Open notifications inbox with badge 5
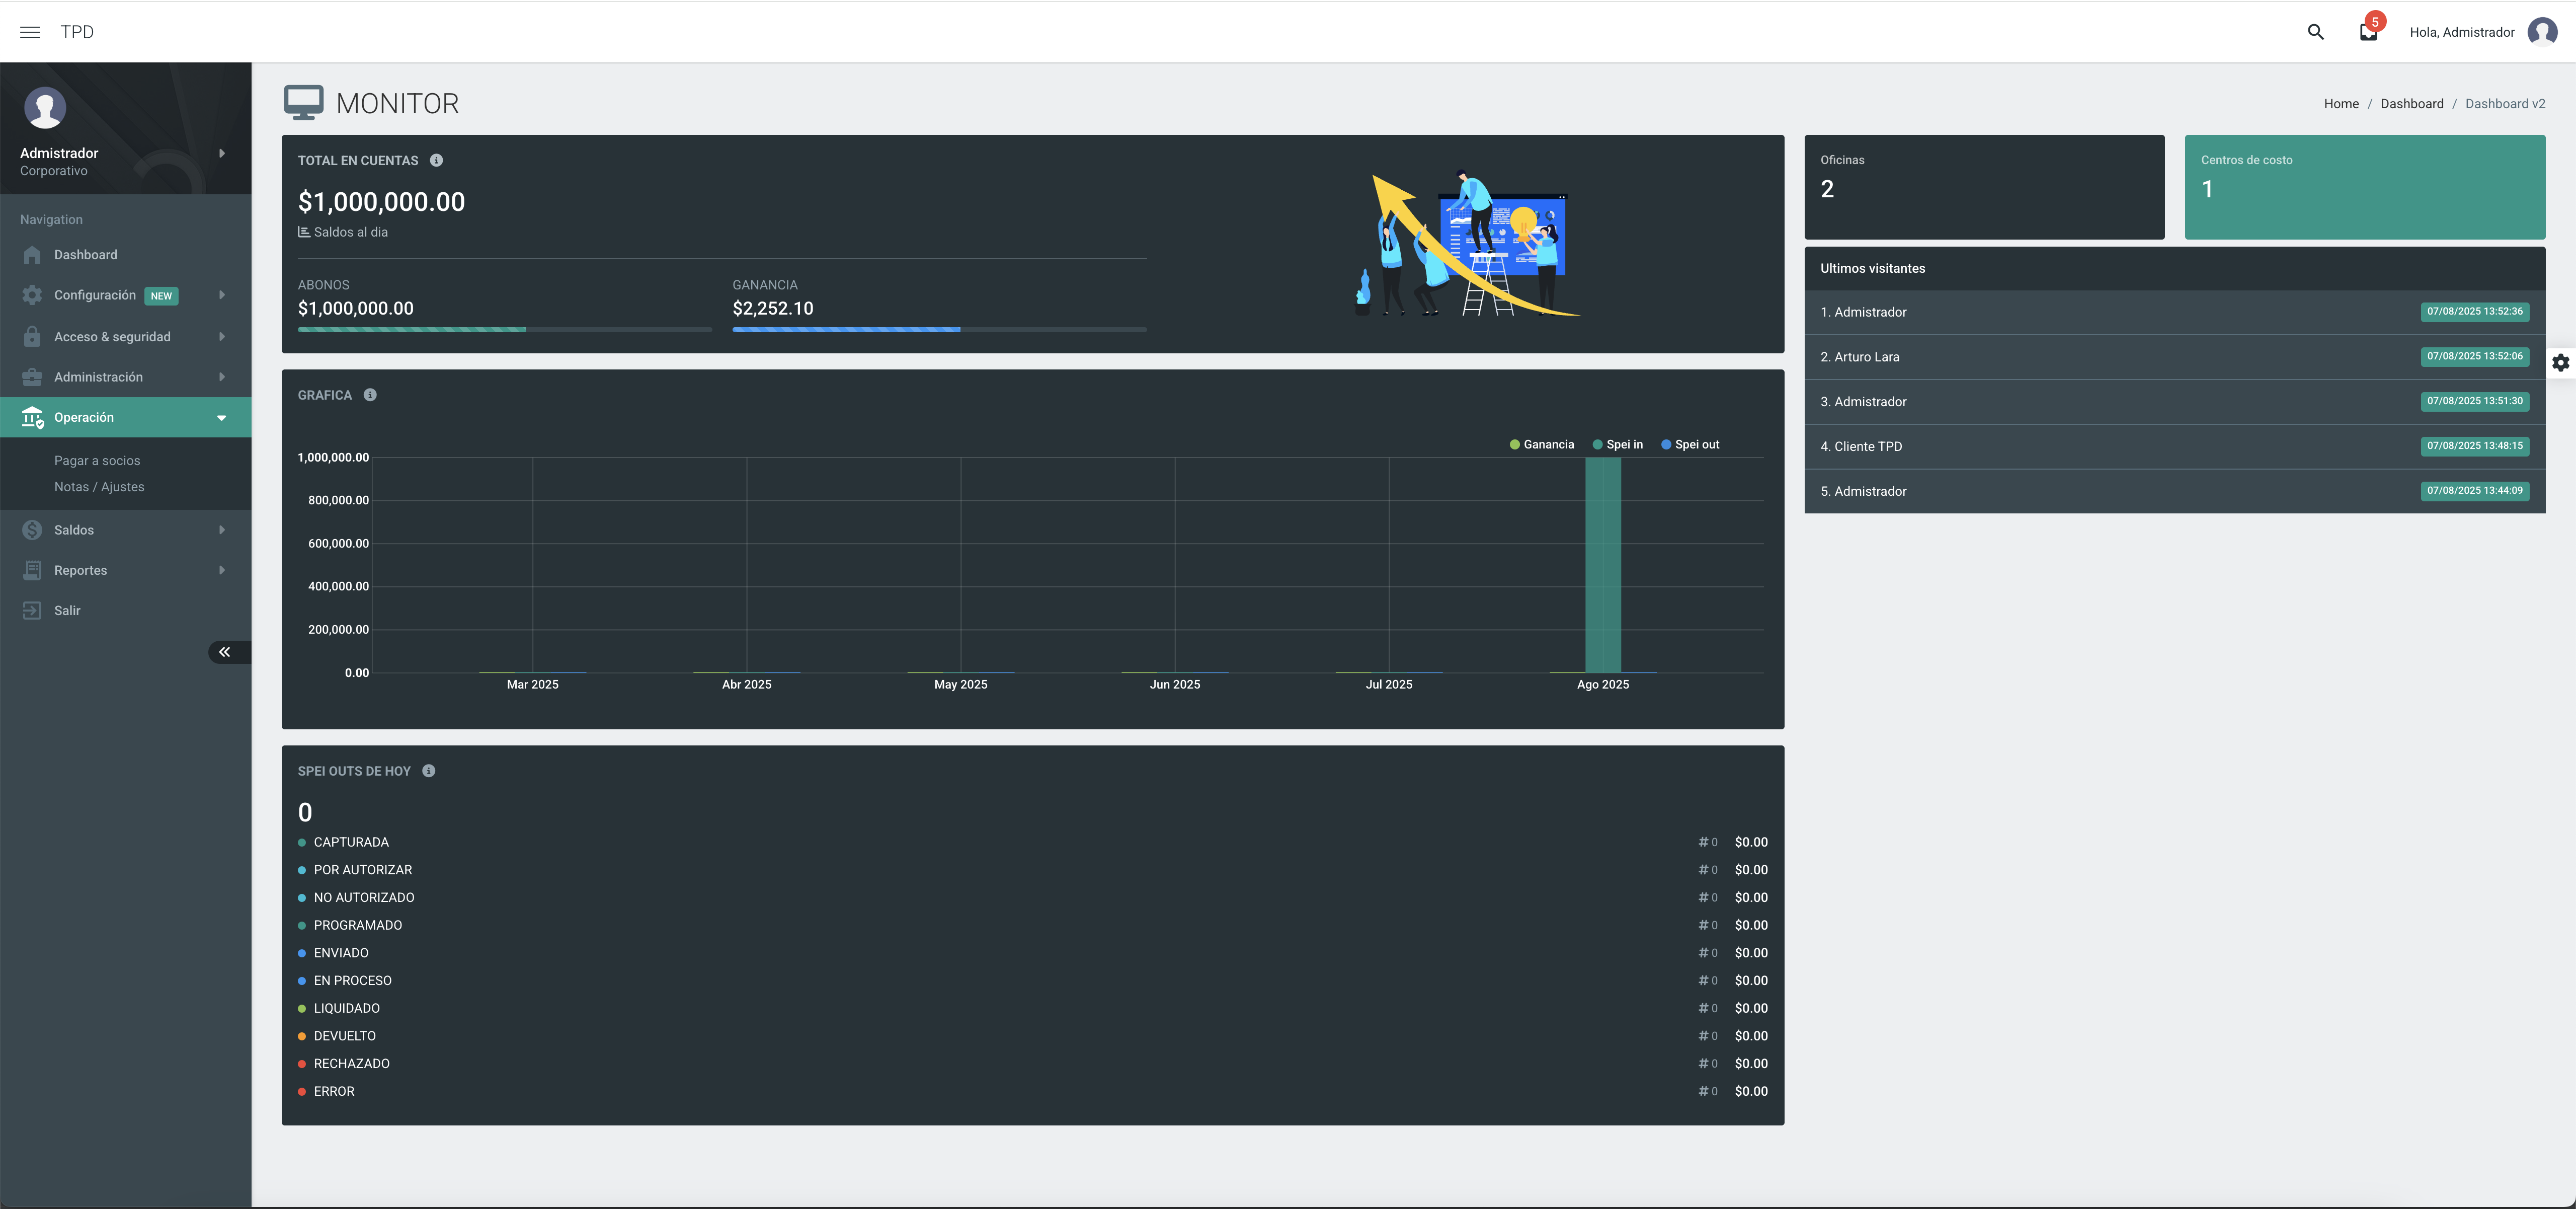The width and height of the screenshot is (2576, 1209). pyautogui.click(x=2368, y=32)
